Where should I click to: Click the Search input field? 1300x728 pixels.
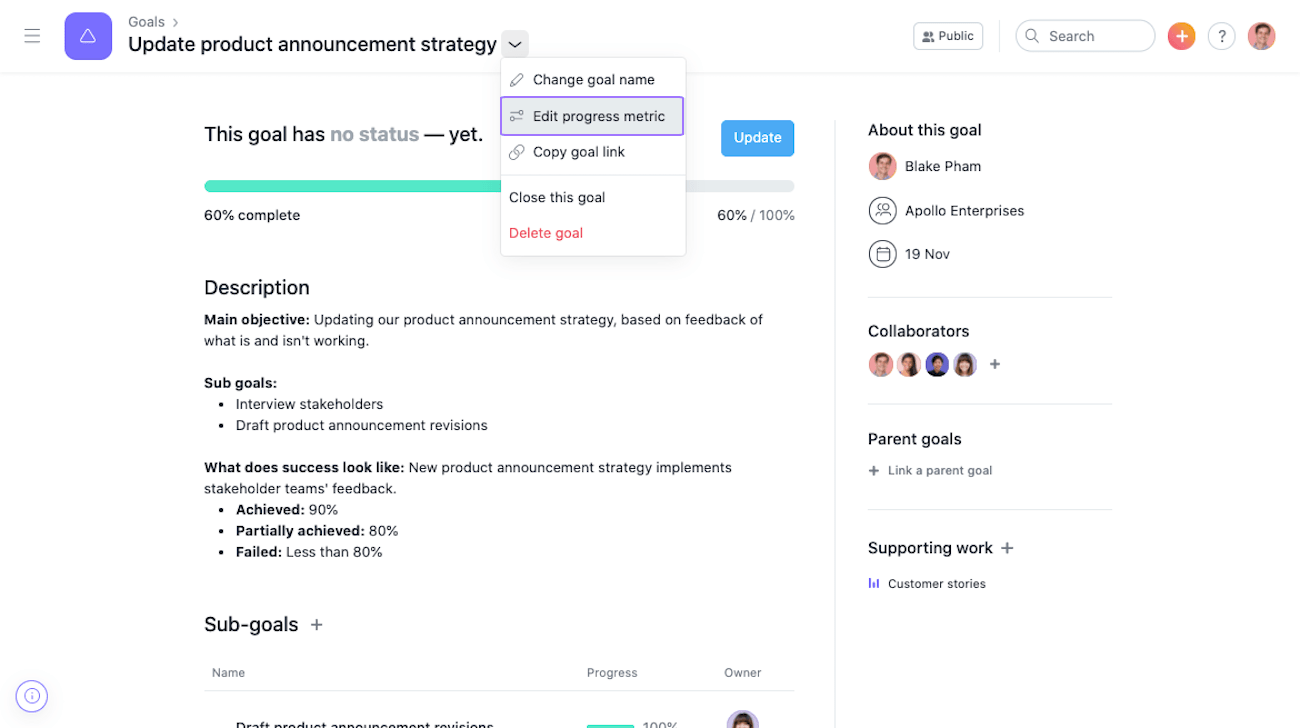tap(1085, 36)
